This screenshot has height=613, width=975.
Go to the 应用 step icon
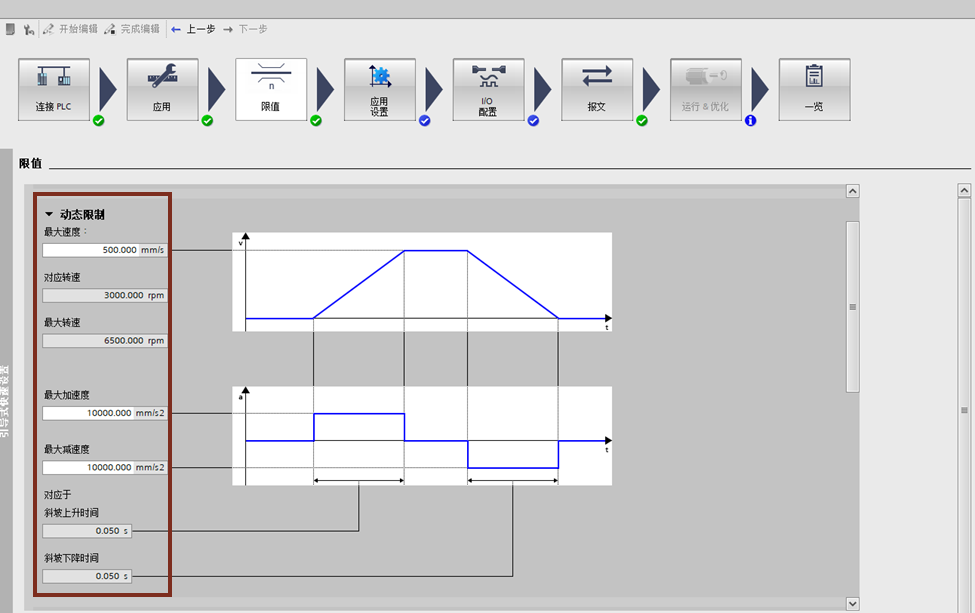[x=162, y=90]
